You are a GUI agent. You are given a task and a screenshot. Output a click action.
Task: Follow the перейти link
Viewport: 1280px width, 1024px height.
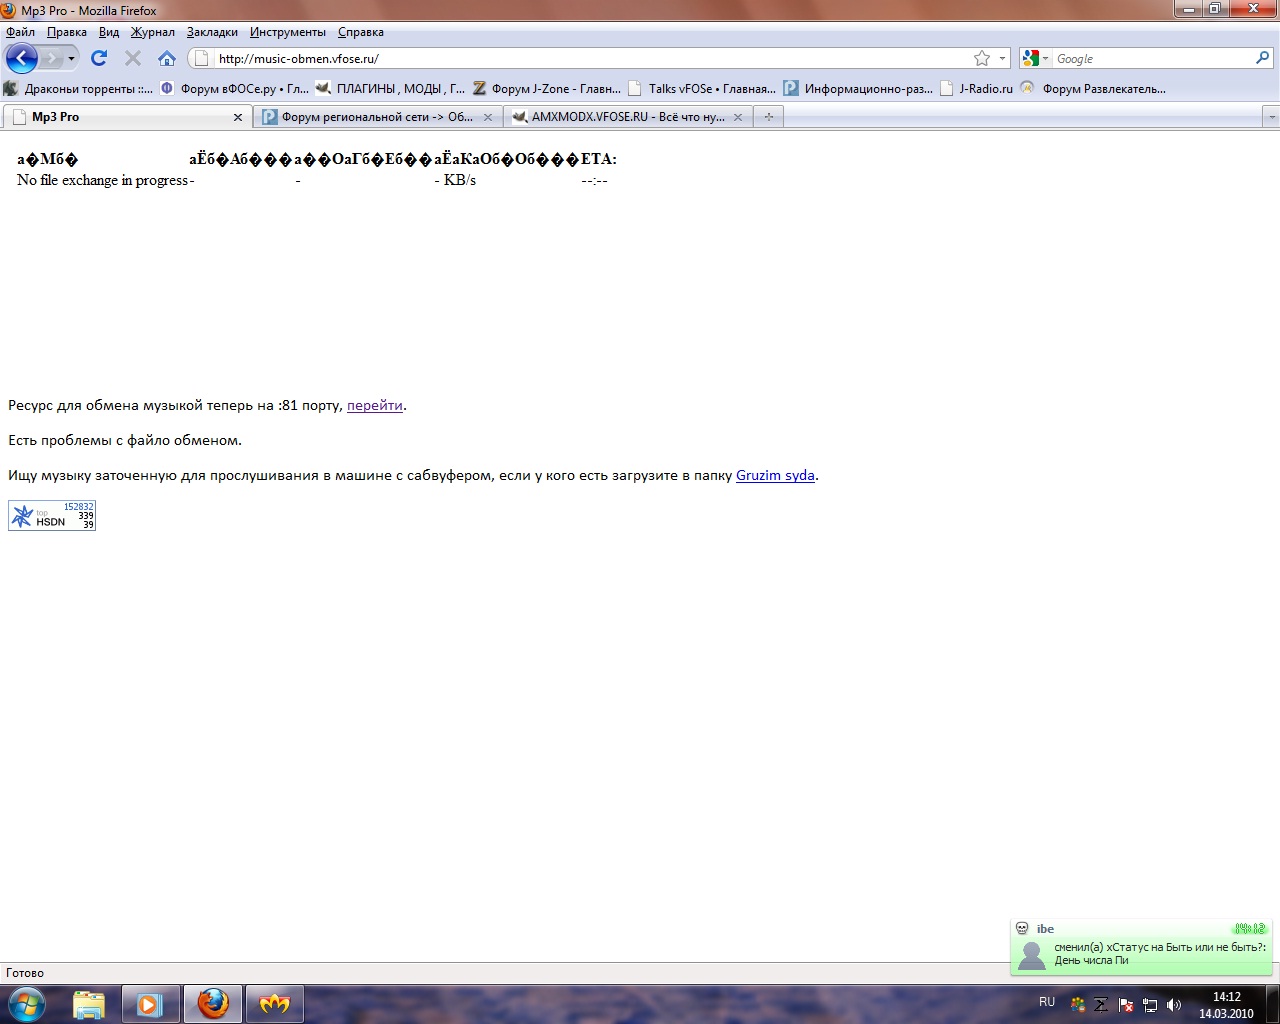click(x=374, y=405)
